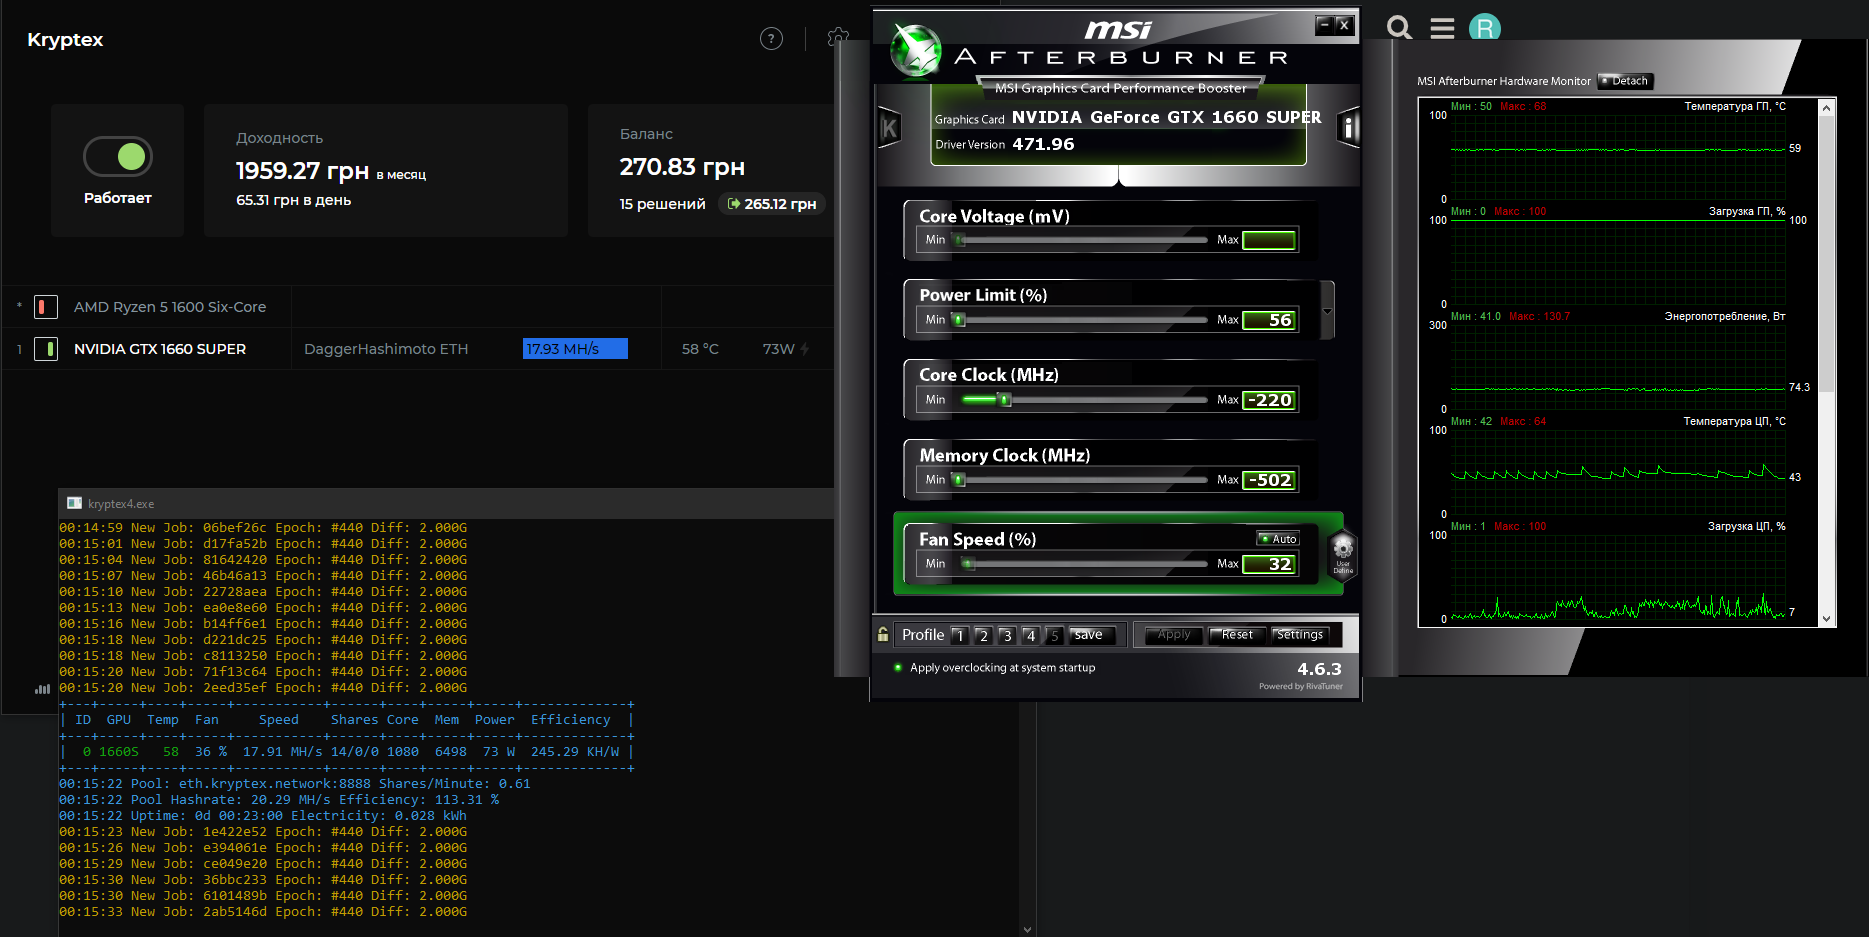
Task: Click the search magnifier icon
Action: pyautogui.click(x=1400, y=28)
